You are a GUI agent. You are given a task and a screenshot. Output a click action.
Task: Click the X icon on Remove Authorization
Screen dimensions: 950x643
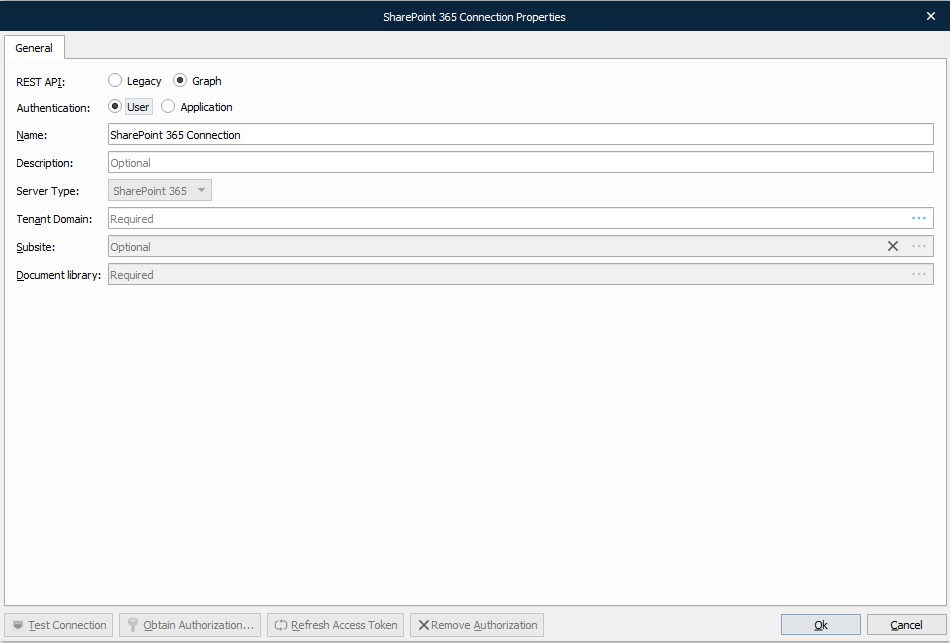[424, 625]
